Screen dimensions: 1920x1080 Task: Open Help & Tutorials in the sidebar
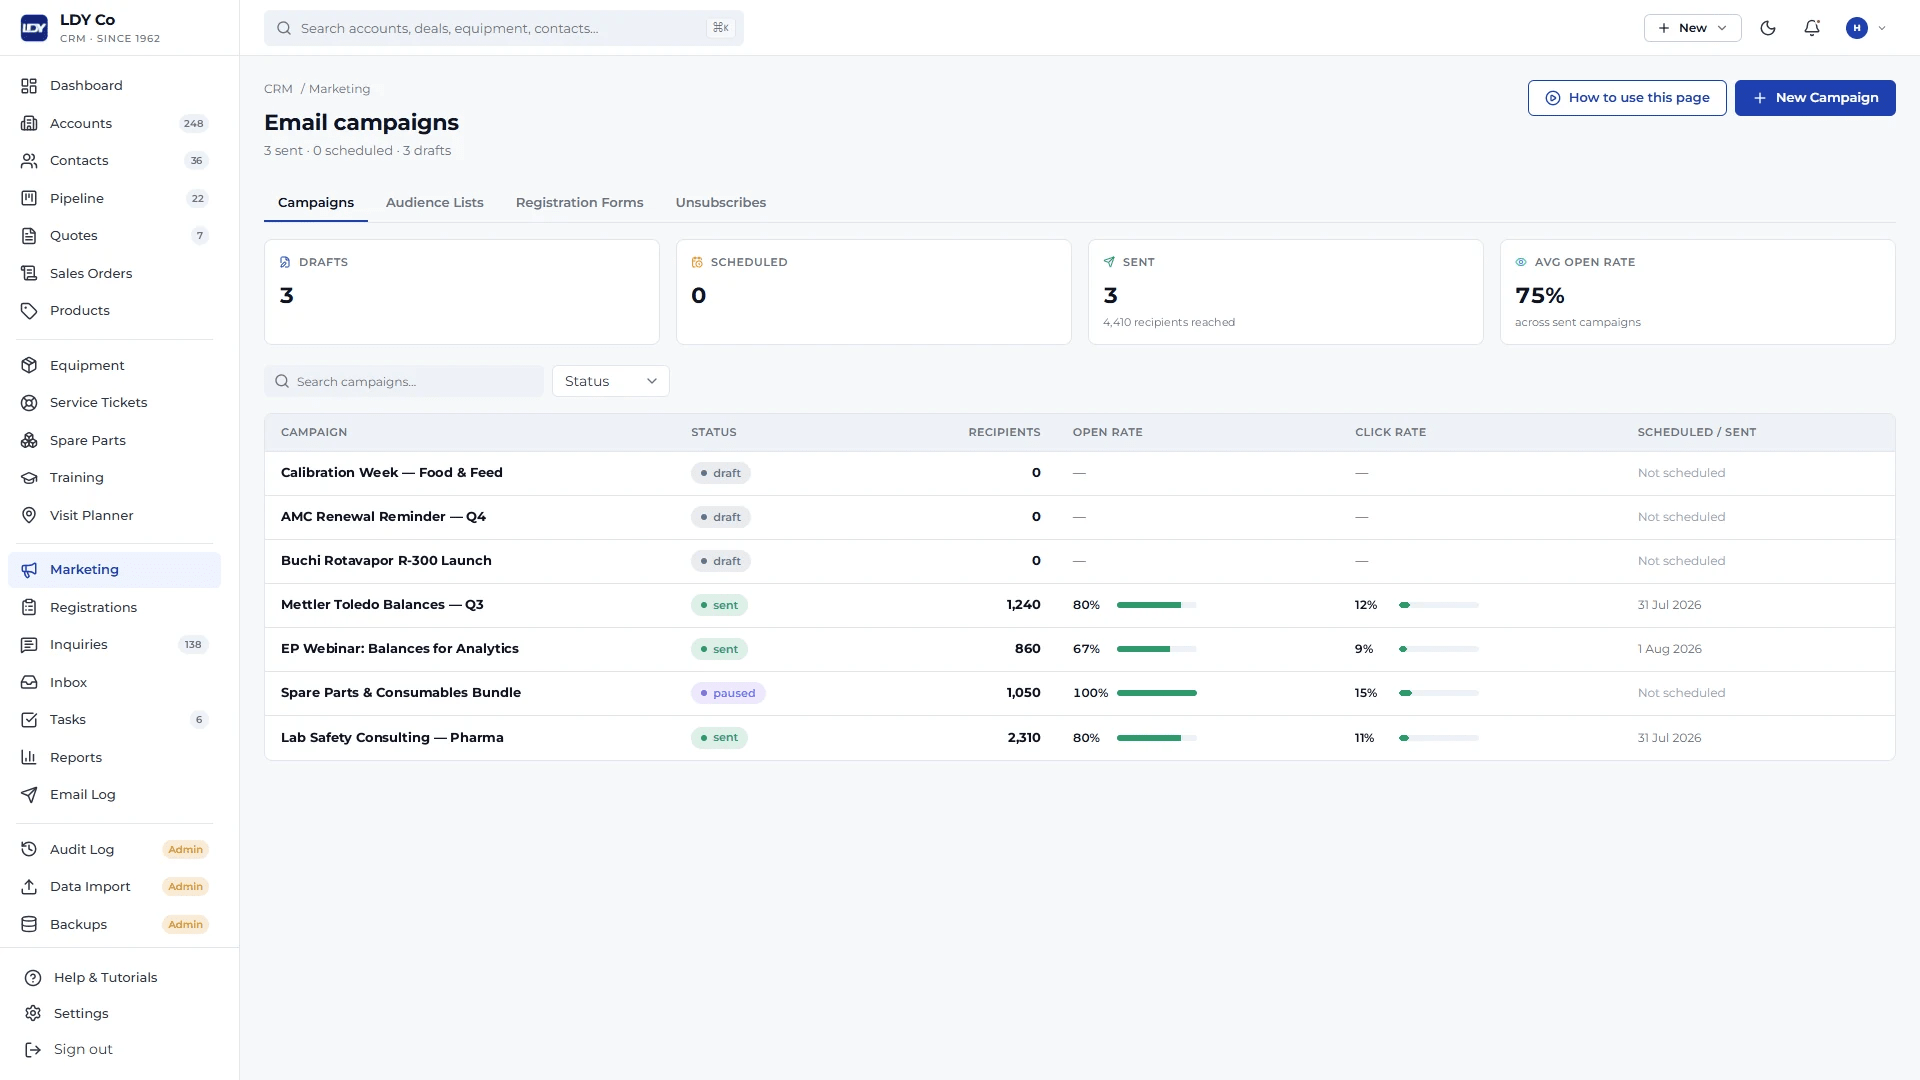(105, 978)
